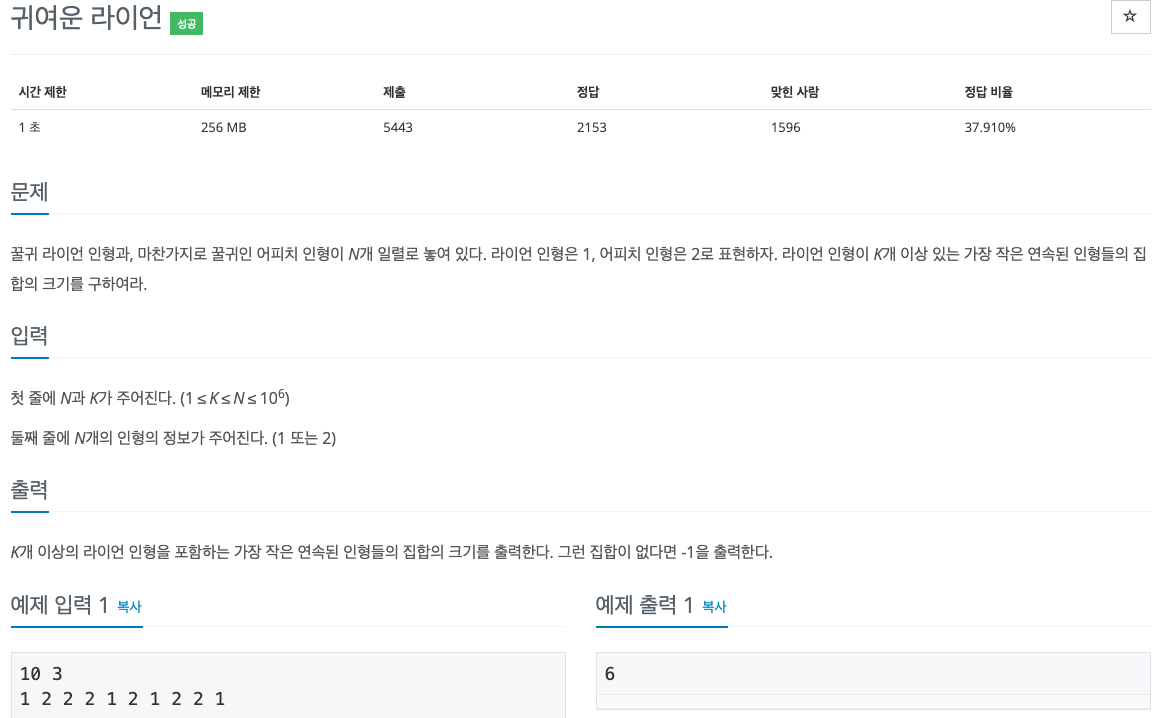Click the 맞힌 사람 count 1596
1164x718 pixels.
click(785, 128)
